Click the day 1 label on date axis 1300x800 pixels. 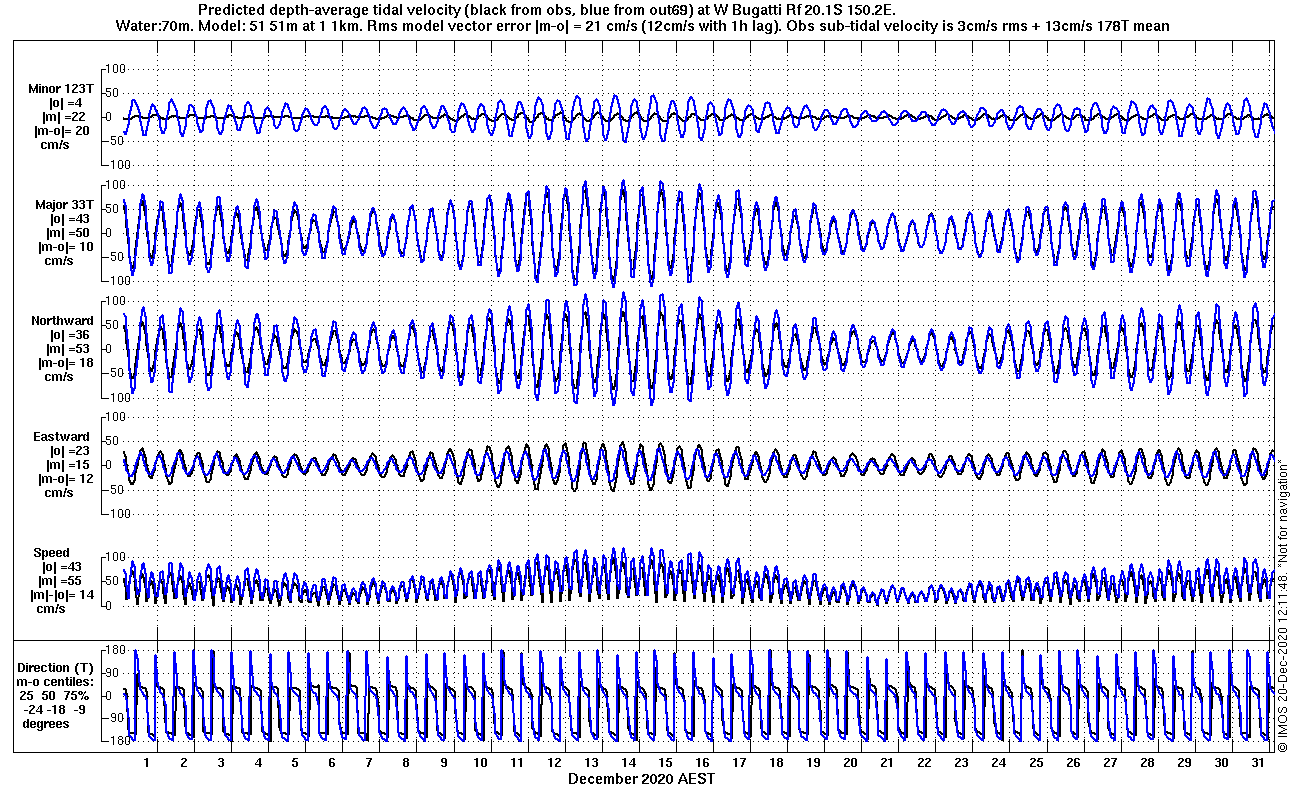pos(147,762)
